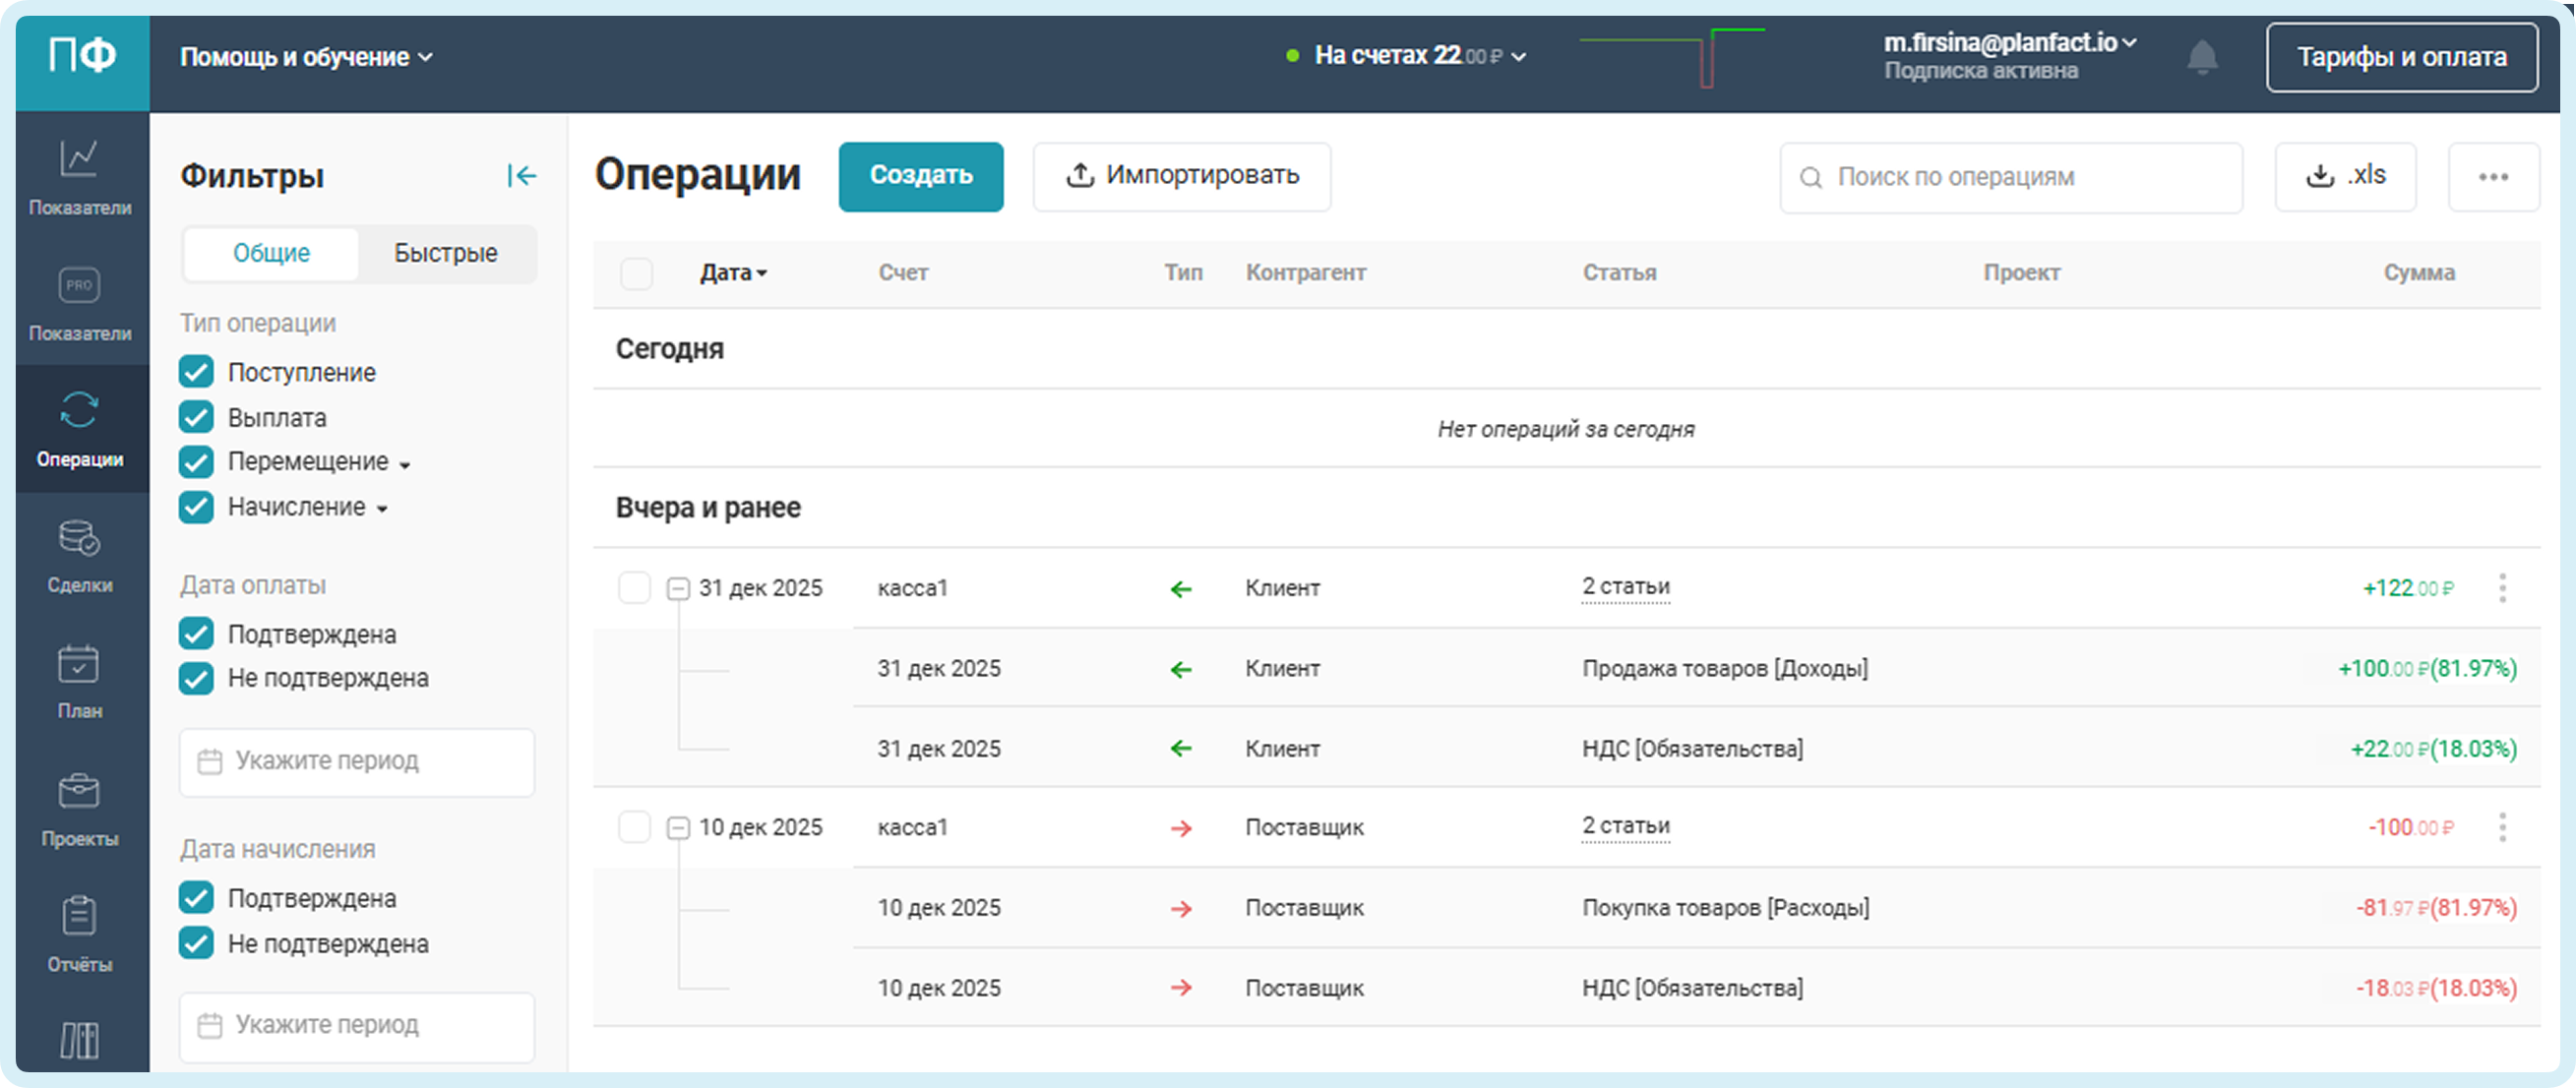
Task: Click the Поиск по операциям search field
Action: click(x=2010, y=177)
